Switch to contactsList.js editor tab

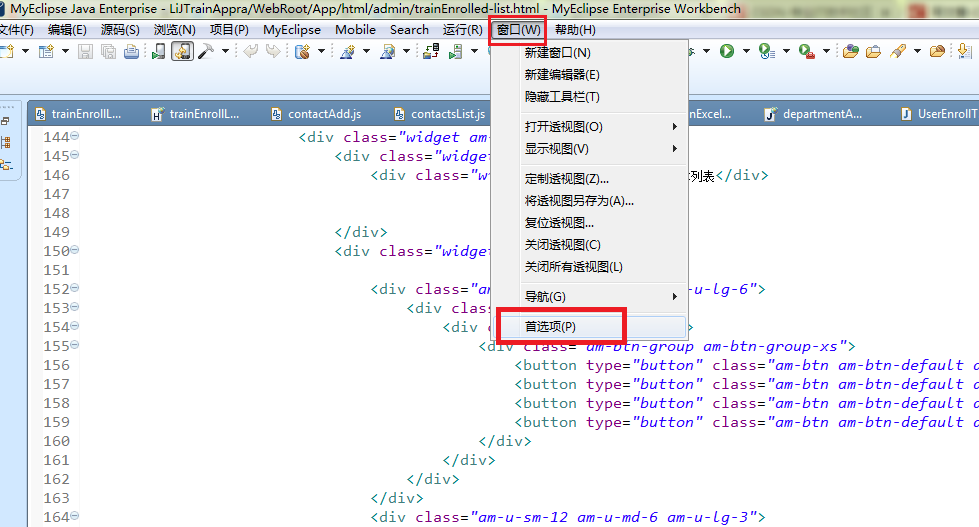[x=441, y=114]
